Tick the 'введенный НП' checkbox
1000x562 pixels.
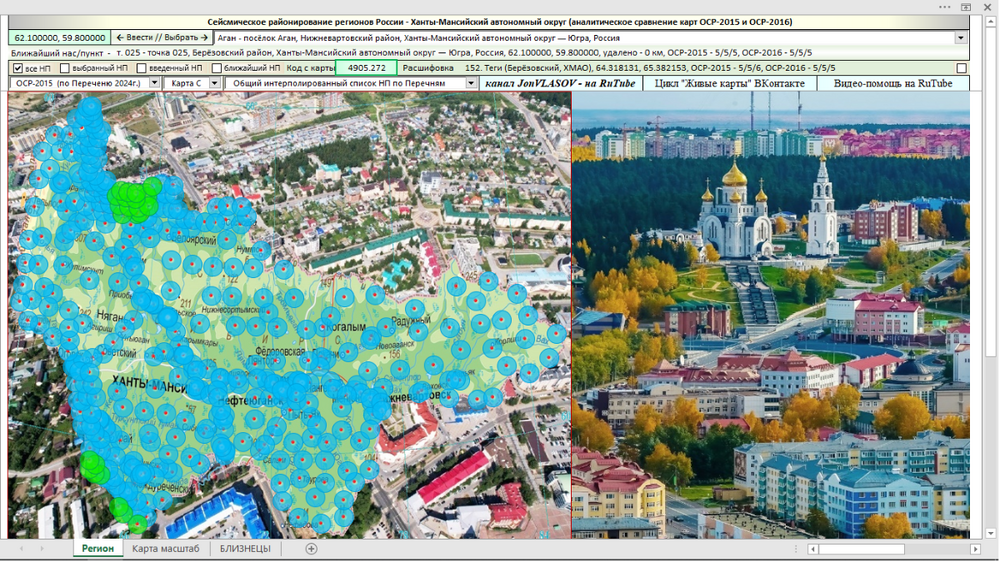click(x=142, y=68)
